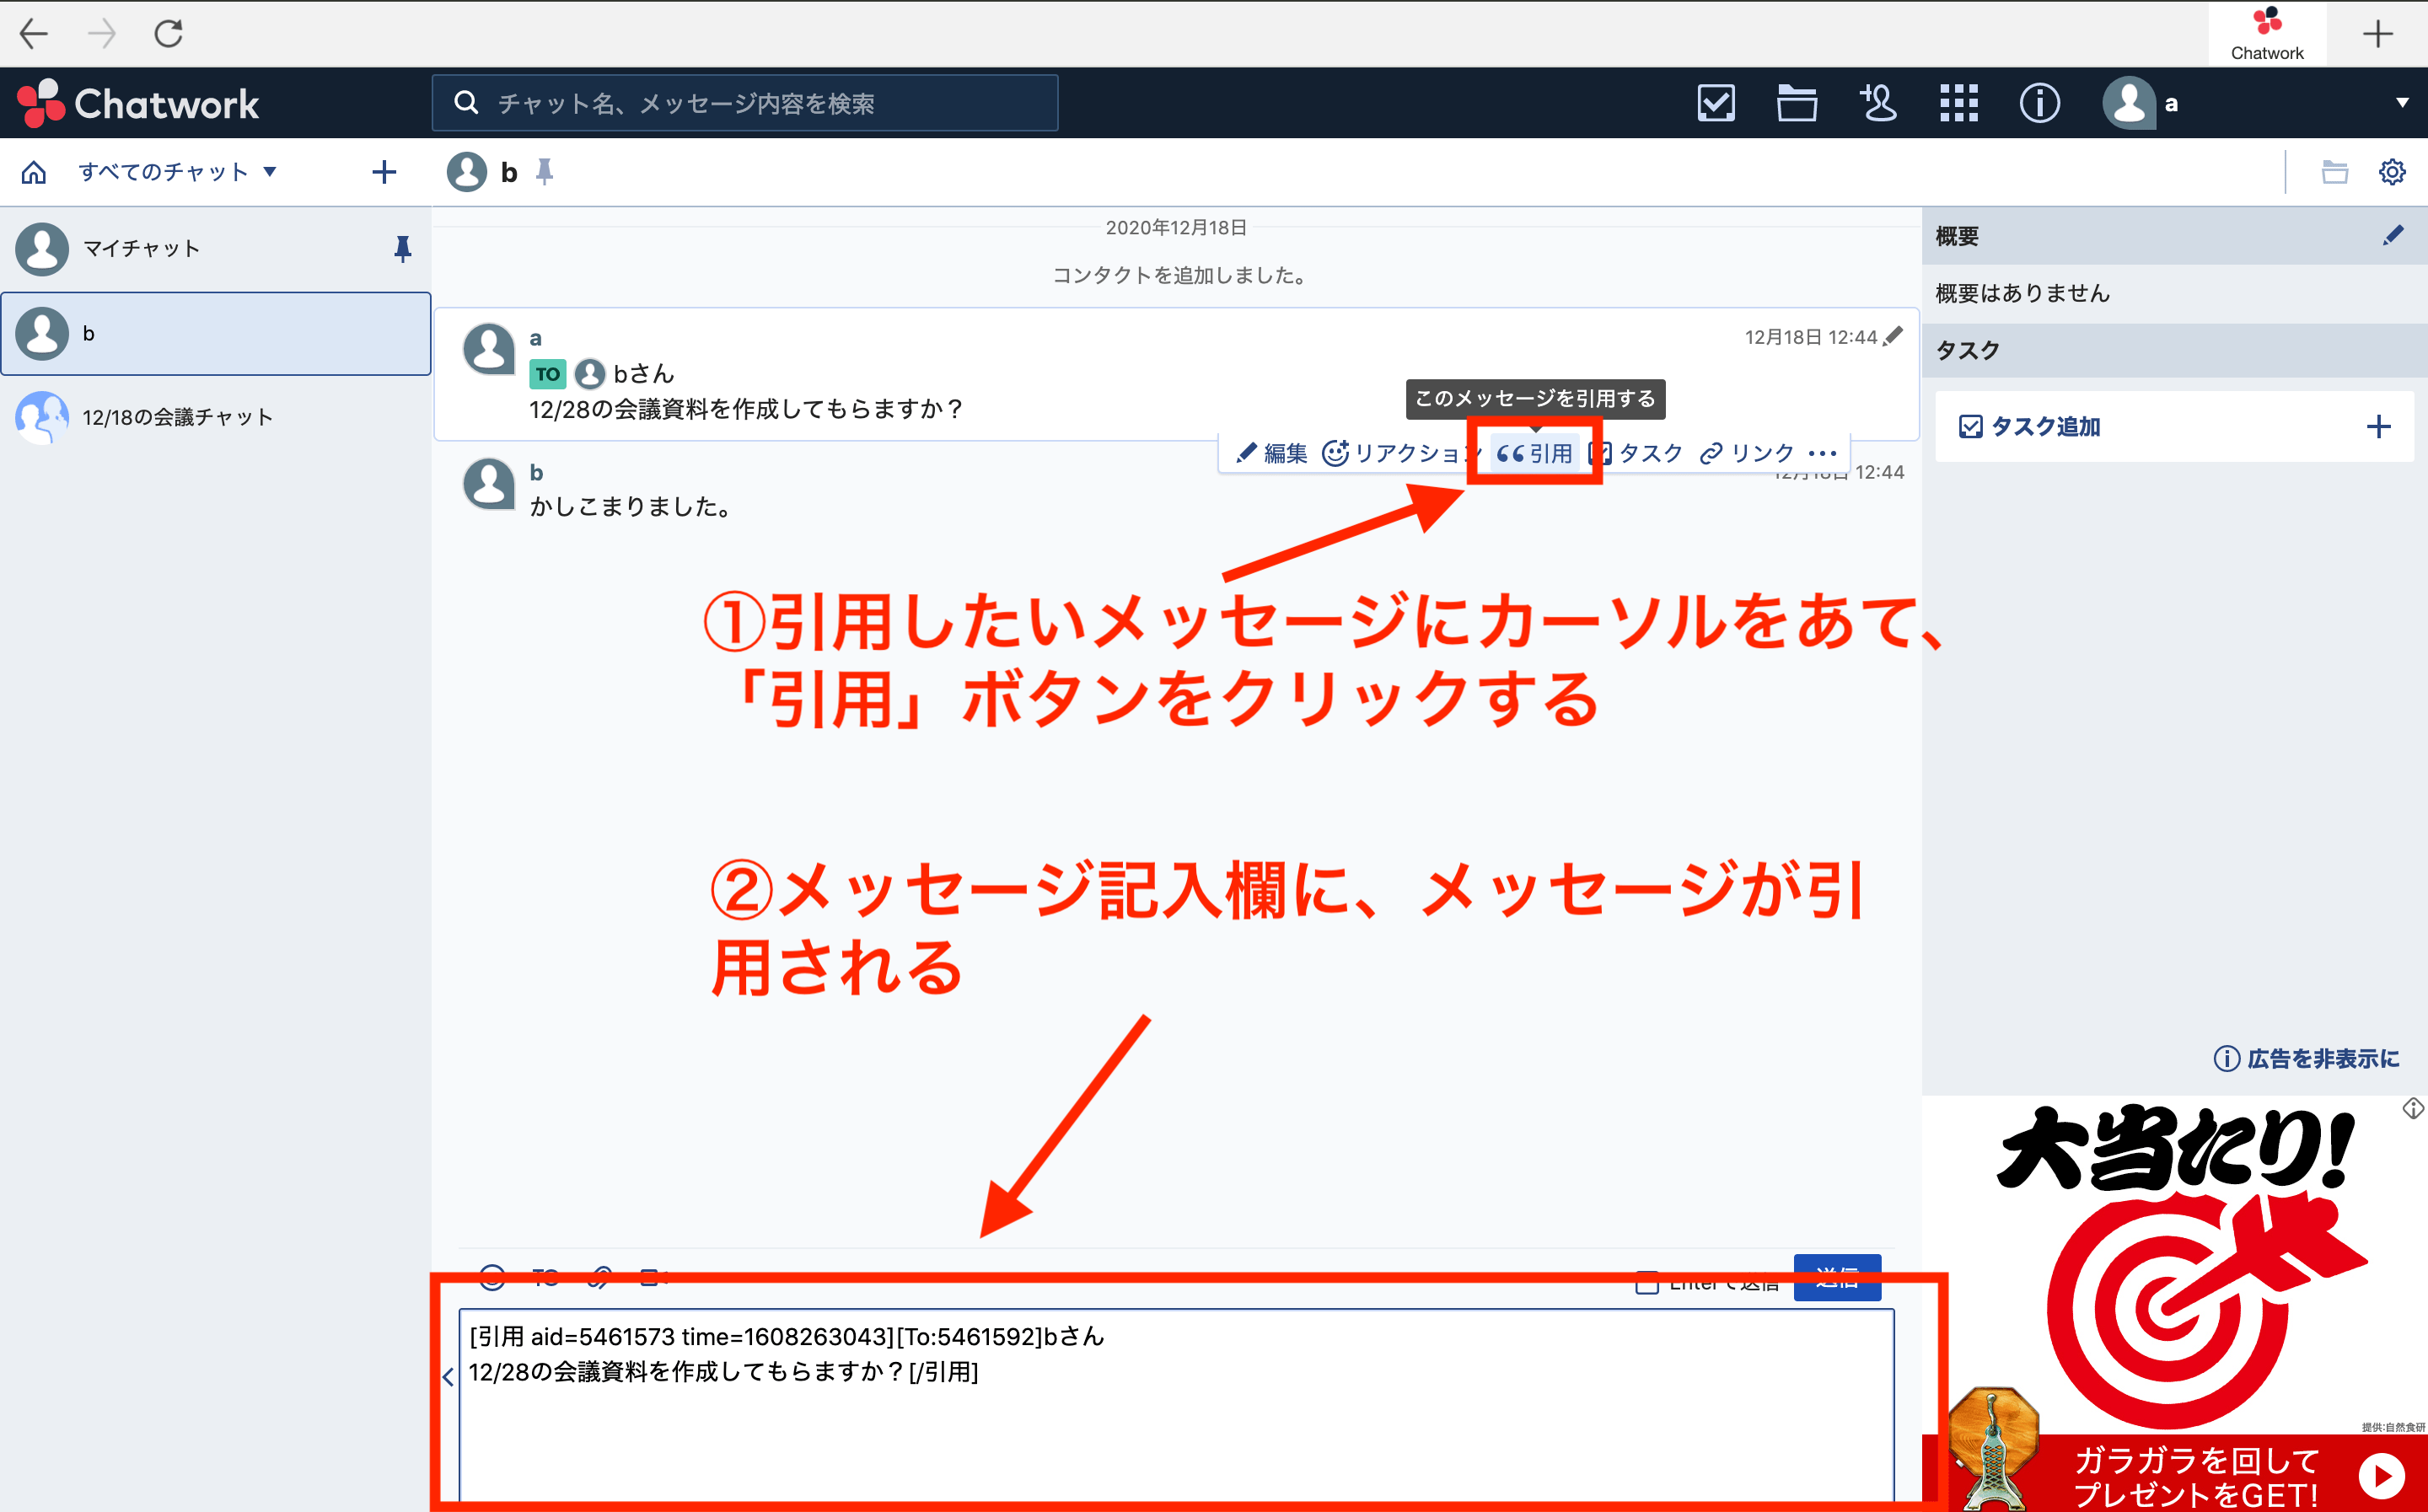Open the apps grid icon
This screenshot has height=1512, width=2428.
click(1959, 103)
